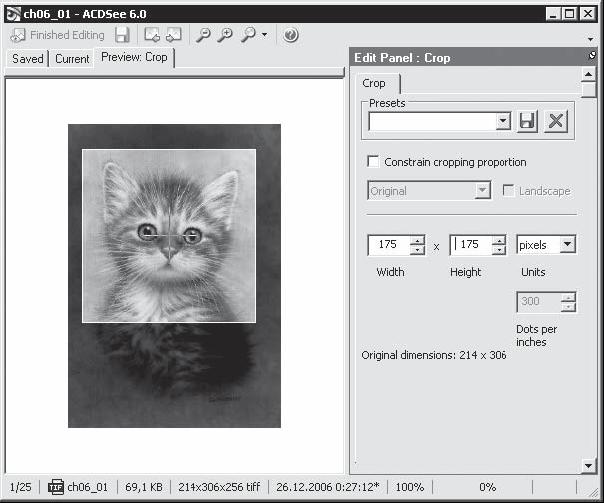This screenshot has height=503, width=604.
Task: Save current crop preset
Action: coord(527,121)
